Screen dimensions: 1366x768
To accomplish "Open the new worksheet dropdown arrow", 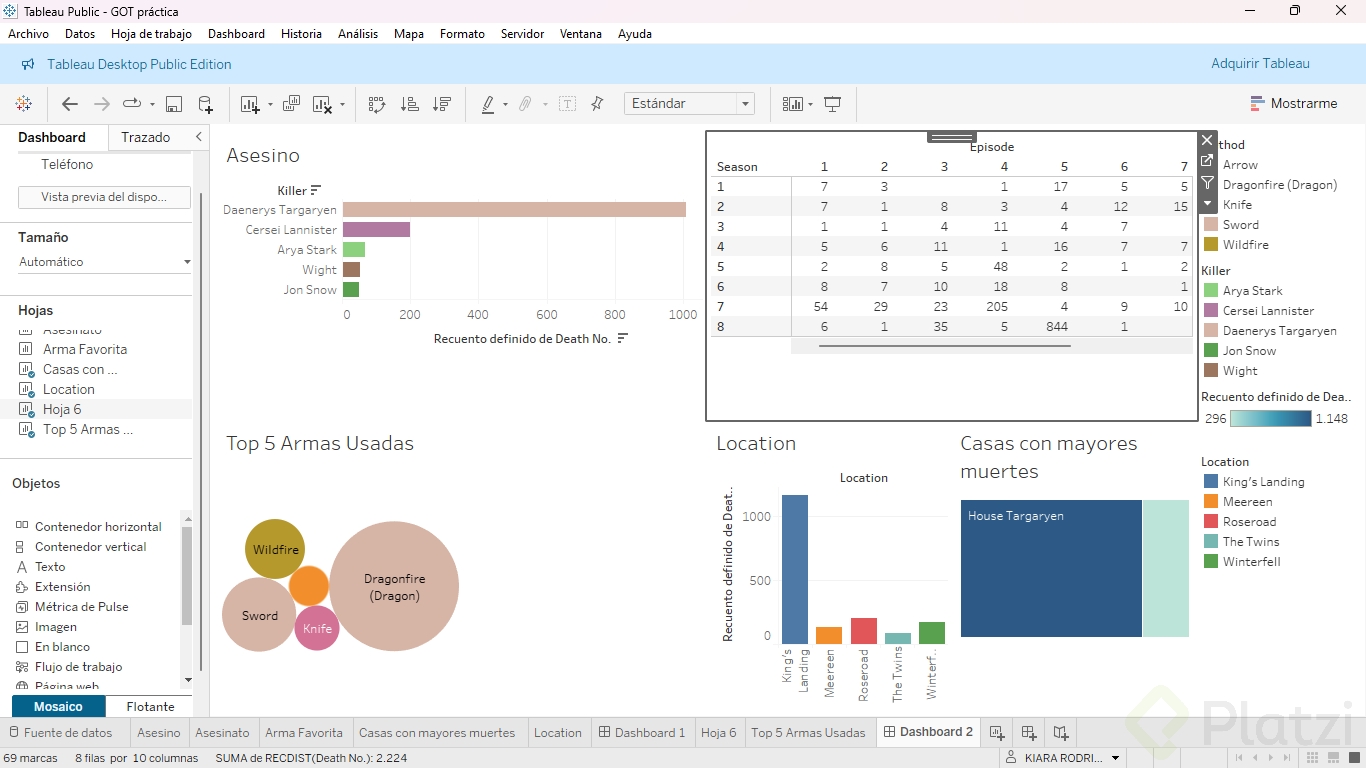I will click(x=270, y=105).
